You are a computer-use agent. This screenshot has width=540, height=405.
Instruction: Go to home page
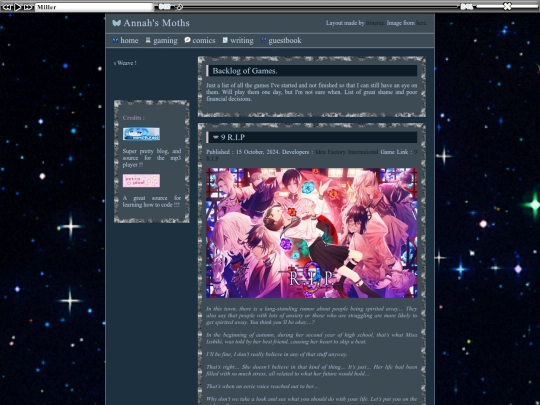tap(129, 40)
